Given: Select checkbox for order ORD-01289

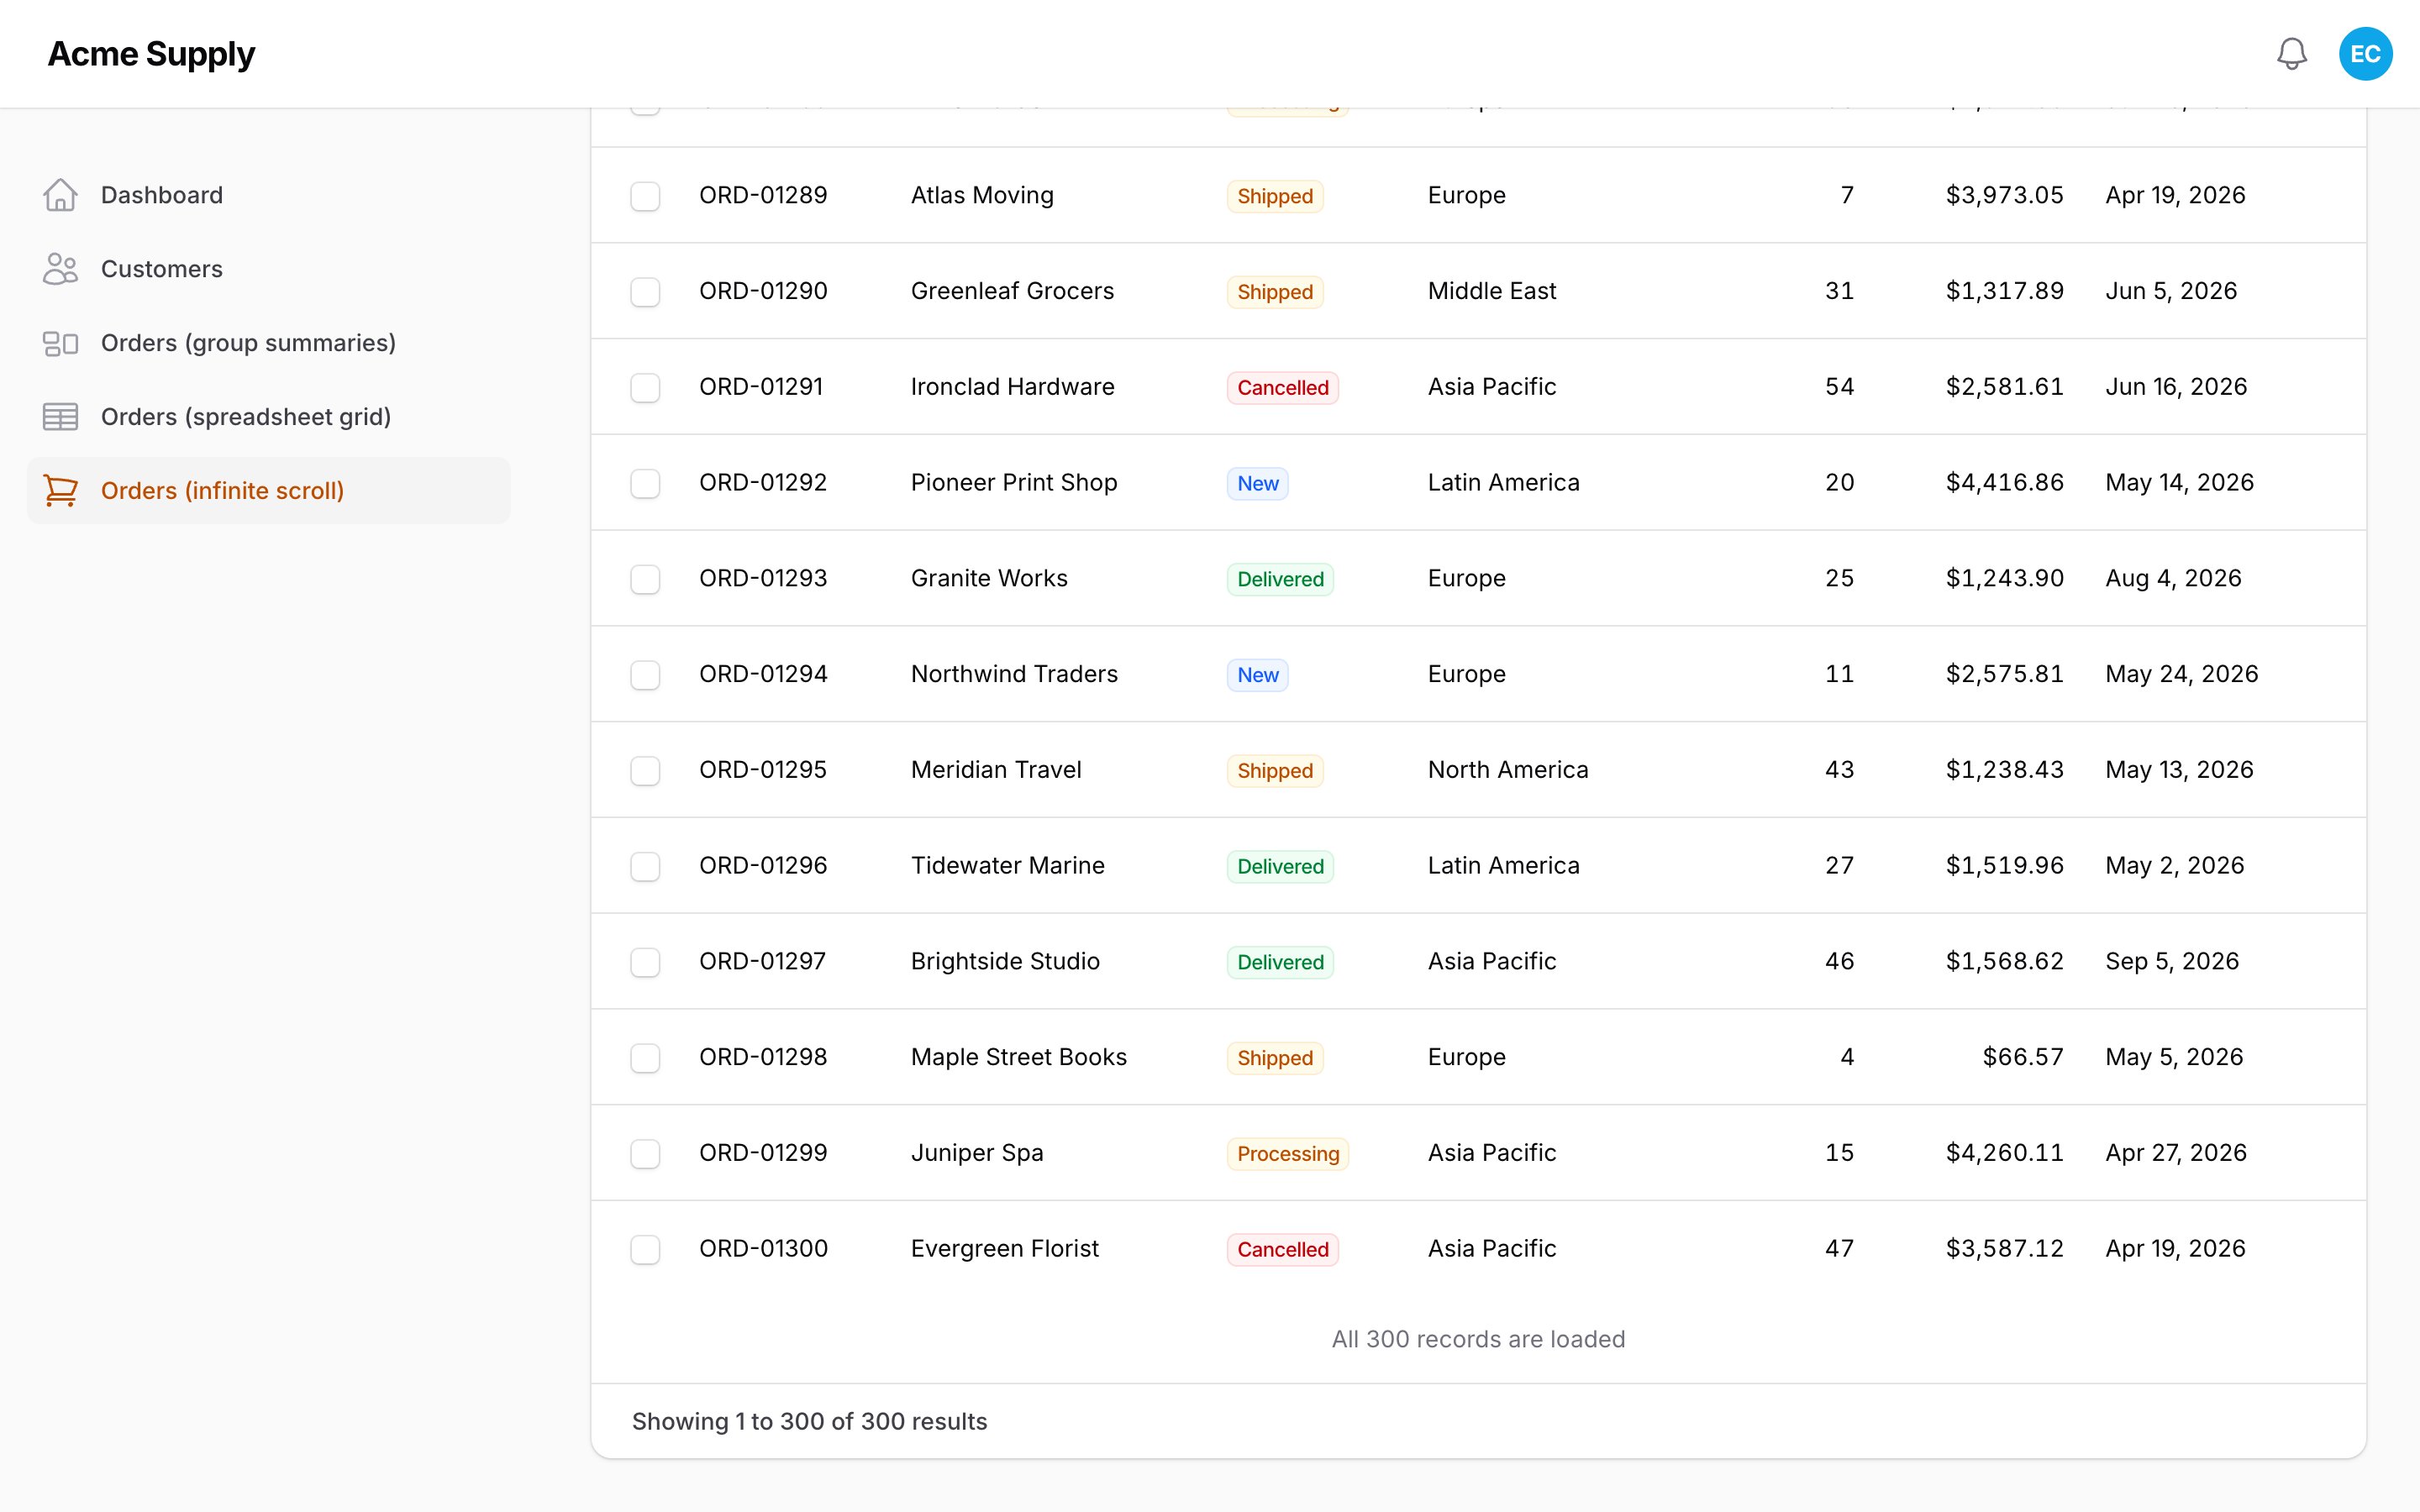Looking at the screenshot, I should pyautogui.click(x=645, y=196).
